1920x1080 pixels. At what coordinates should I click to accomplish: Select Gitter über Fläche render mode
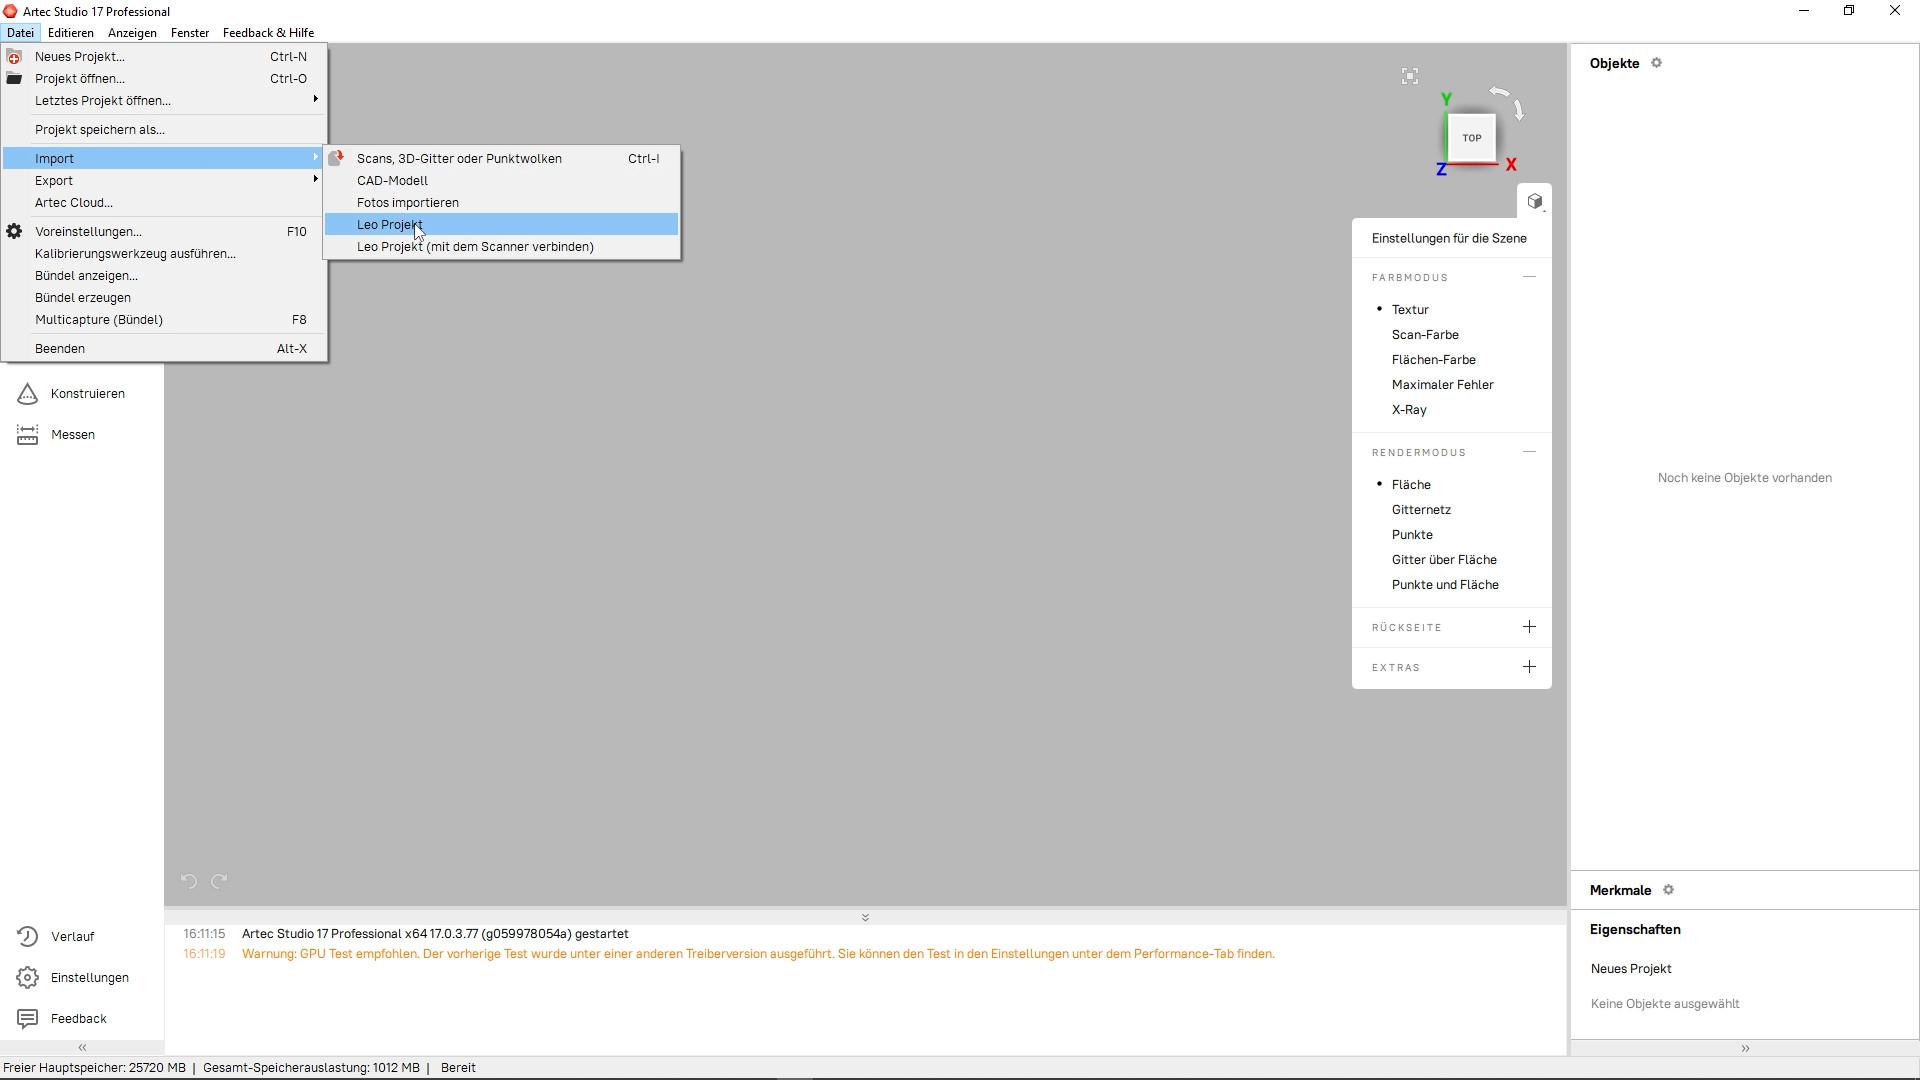(1444, 560)
